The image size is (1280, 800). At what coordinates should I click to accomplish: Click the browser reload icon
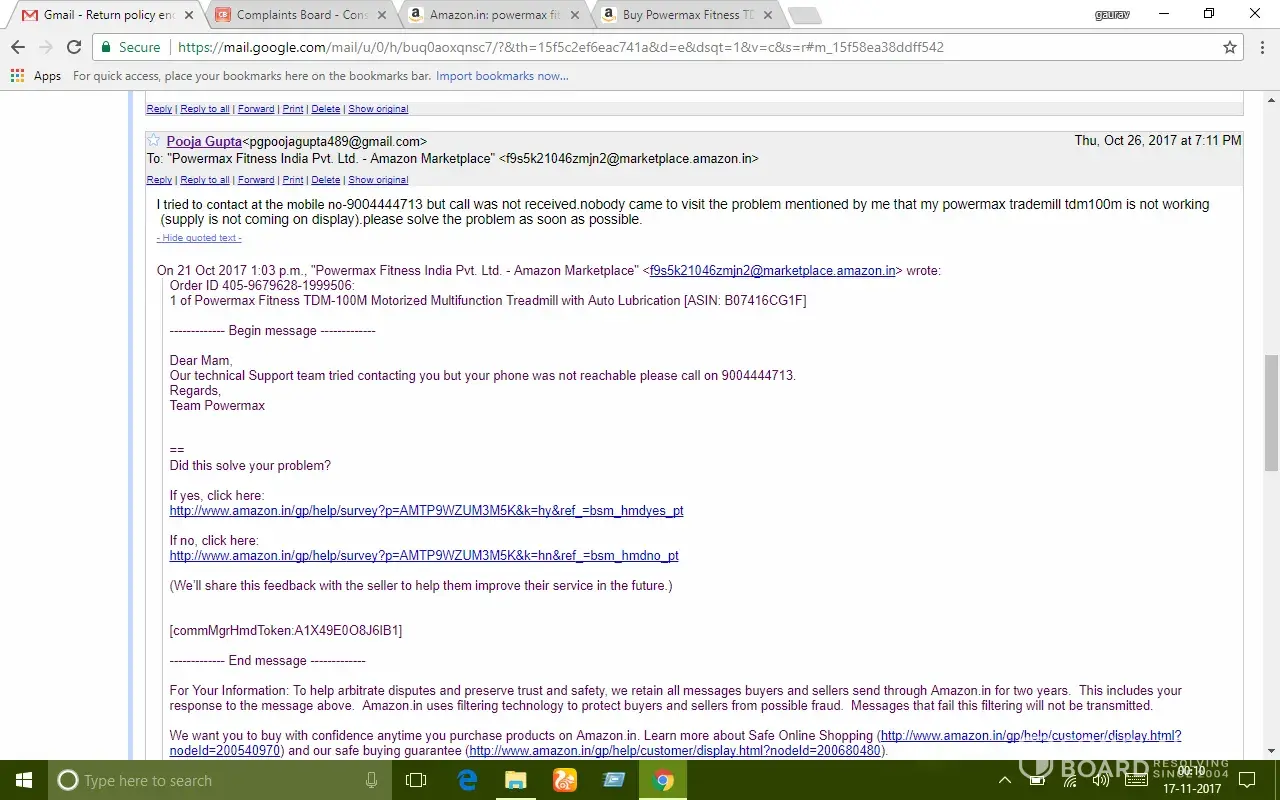click(74, 47)
